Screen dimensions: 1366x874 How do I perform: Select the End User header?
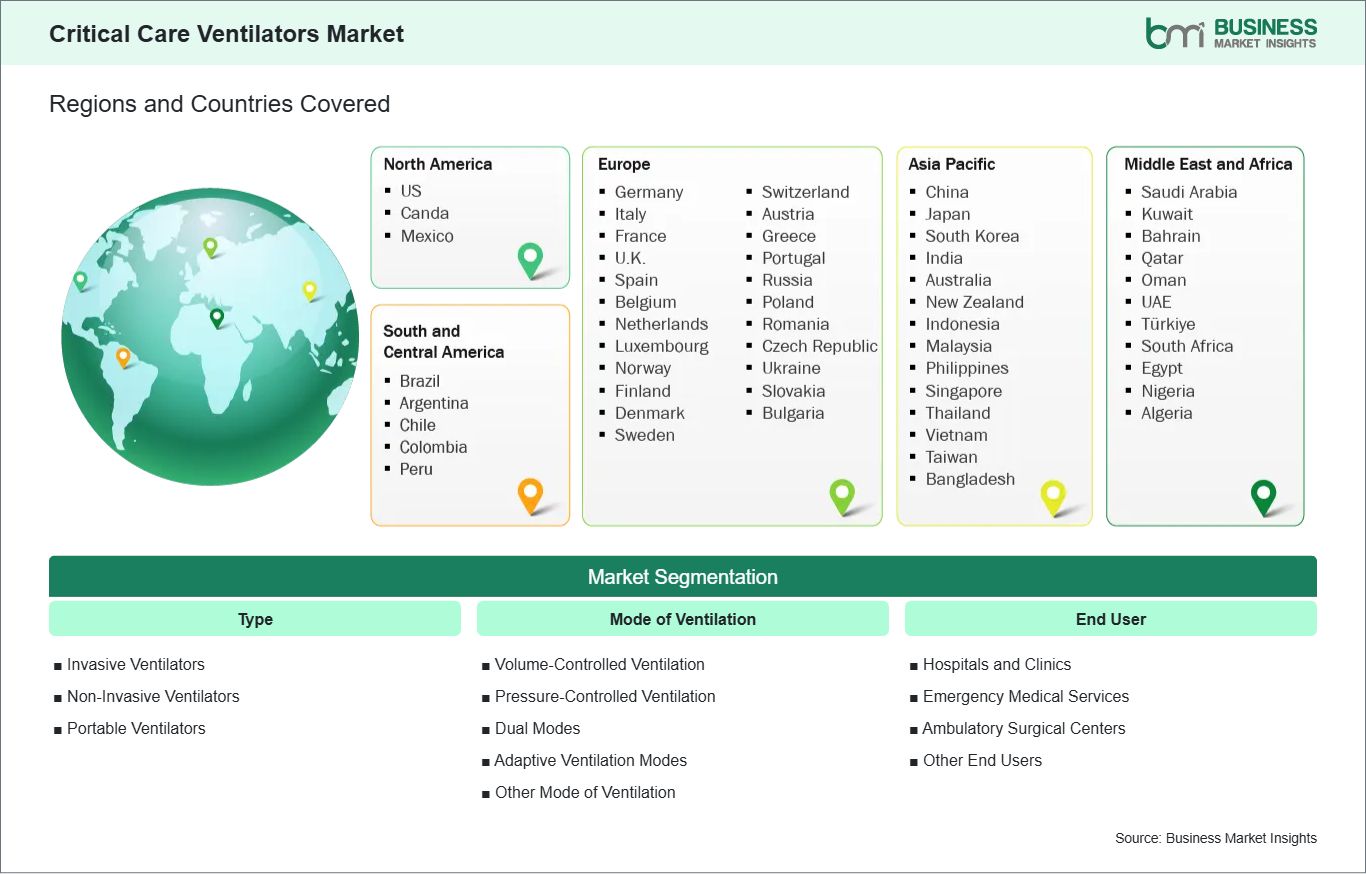1110,619
